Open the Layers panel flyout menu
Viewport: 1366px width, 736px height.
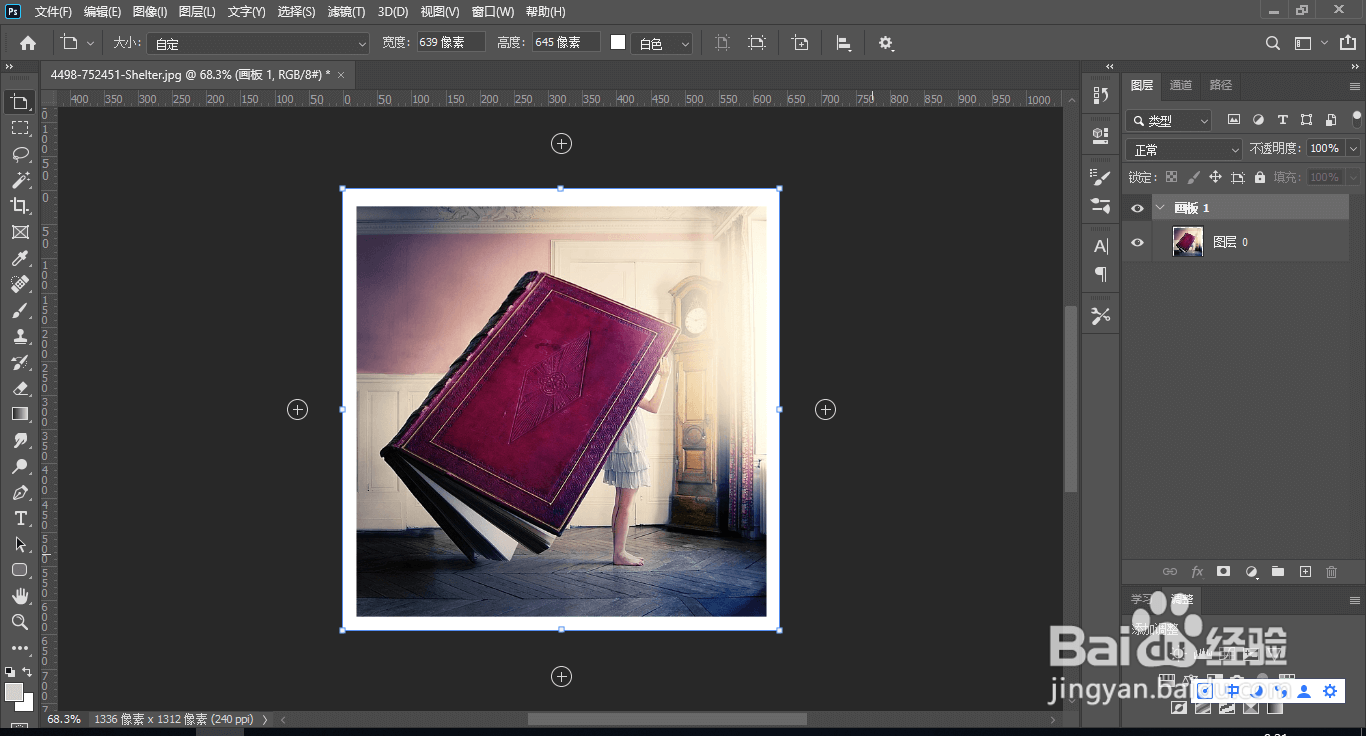[x=1355, y=85]
